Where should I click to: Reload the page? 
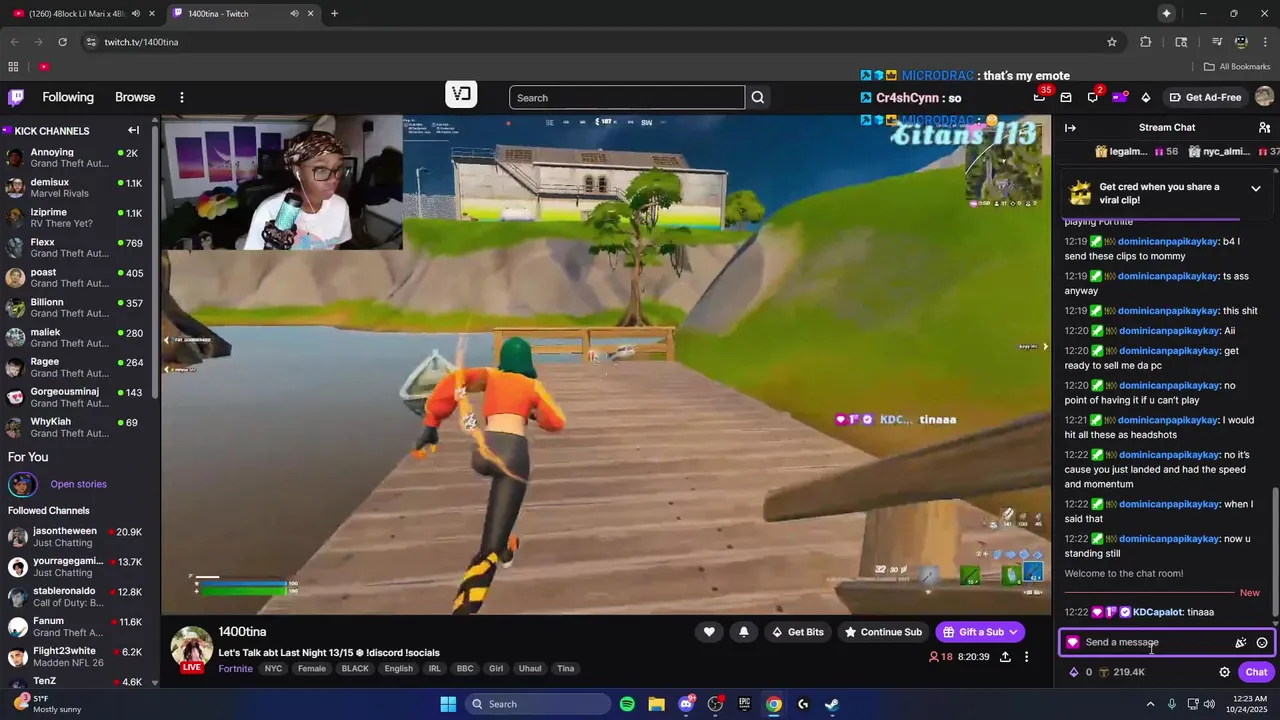coord(62,42)
